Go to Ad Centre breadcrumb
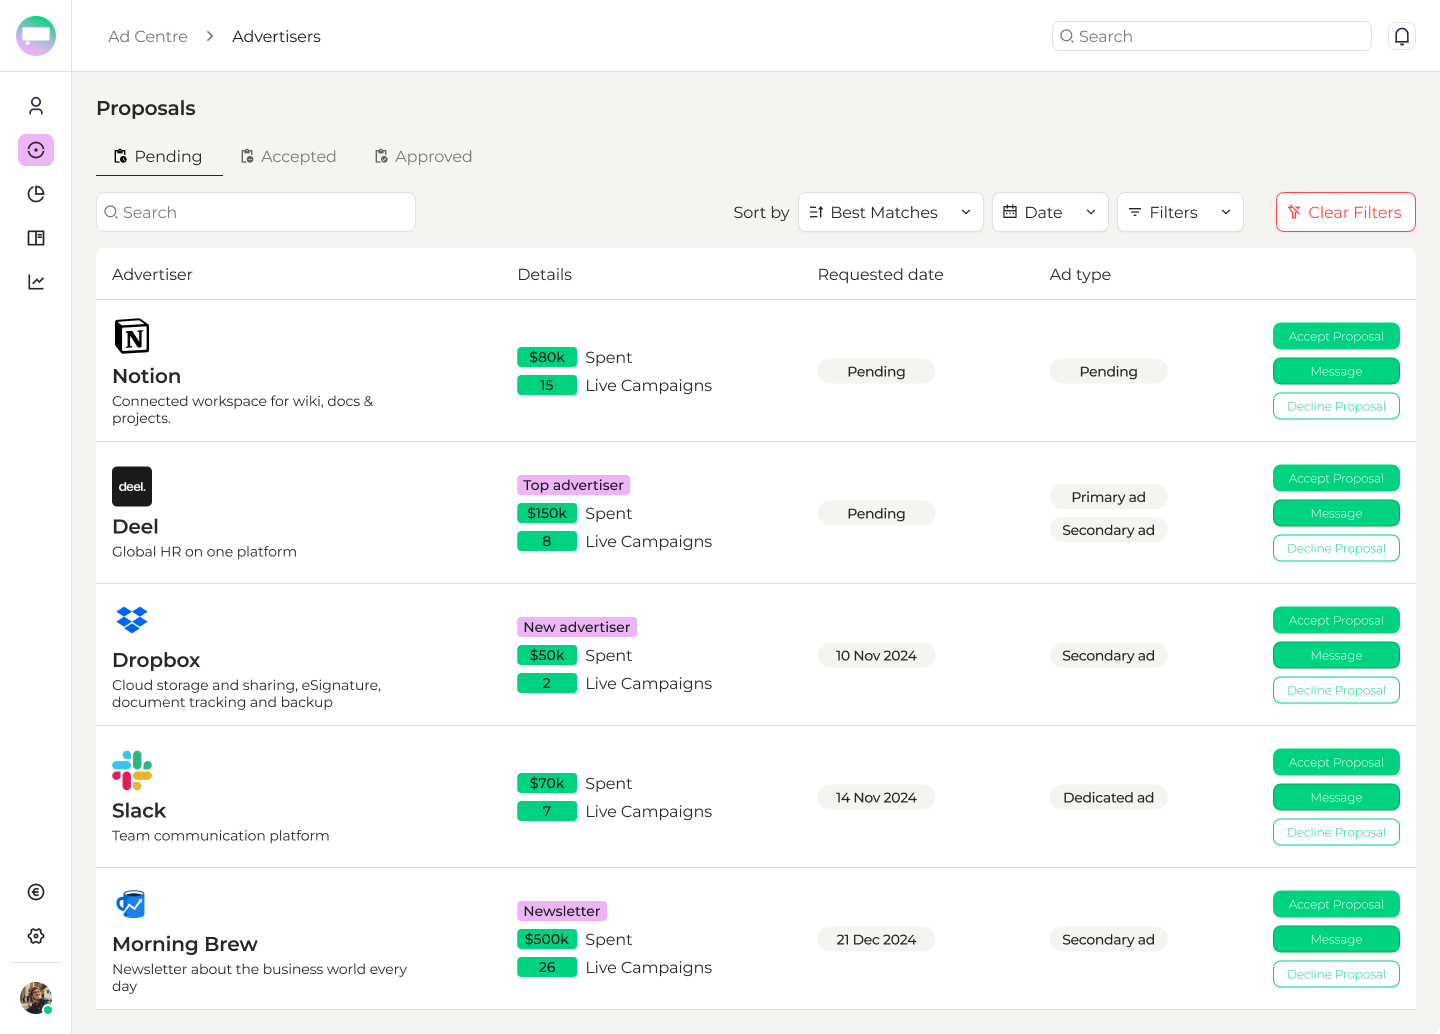Screen dimensions: 1440x1034 (148, 36)
